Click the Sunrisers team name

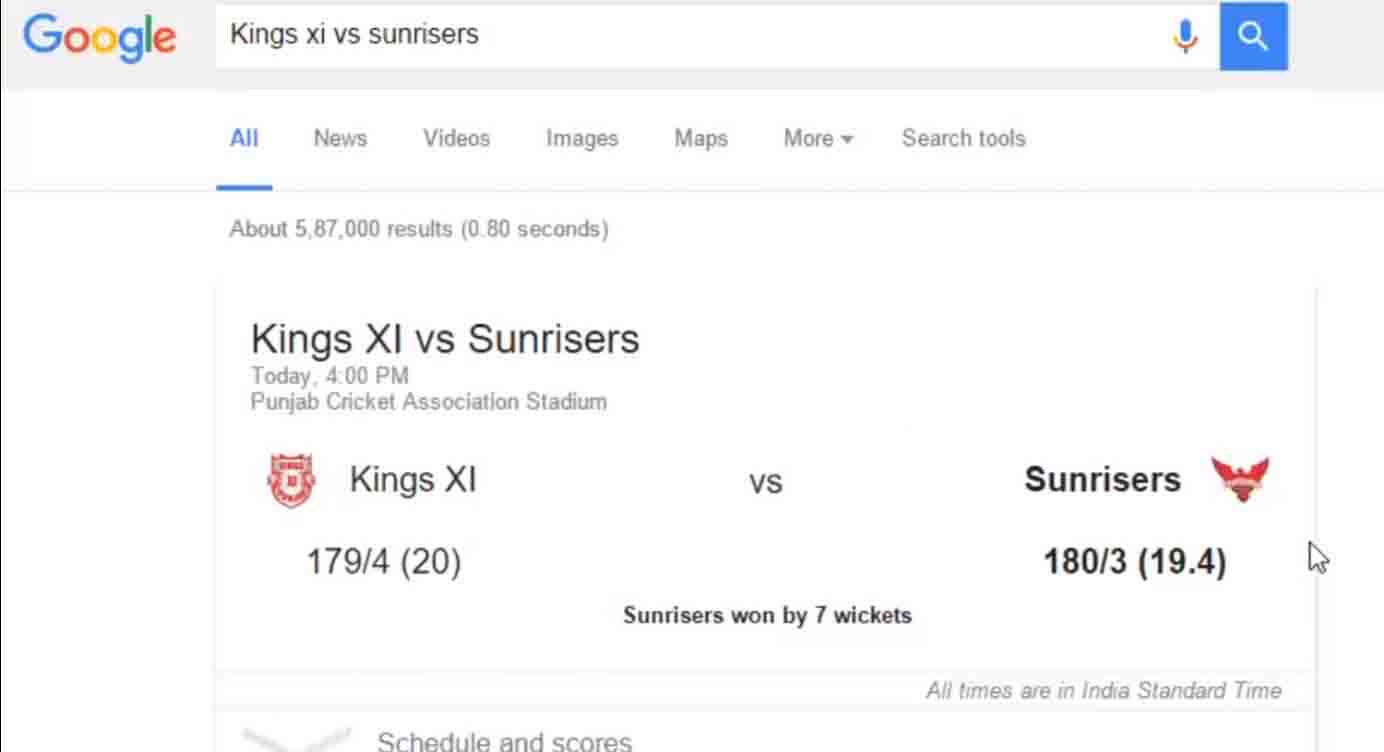tap(1102, 480)
